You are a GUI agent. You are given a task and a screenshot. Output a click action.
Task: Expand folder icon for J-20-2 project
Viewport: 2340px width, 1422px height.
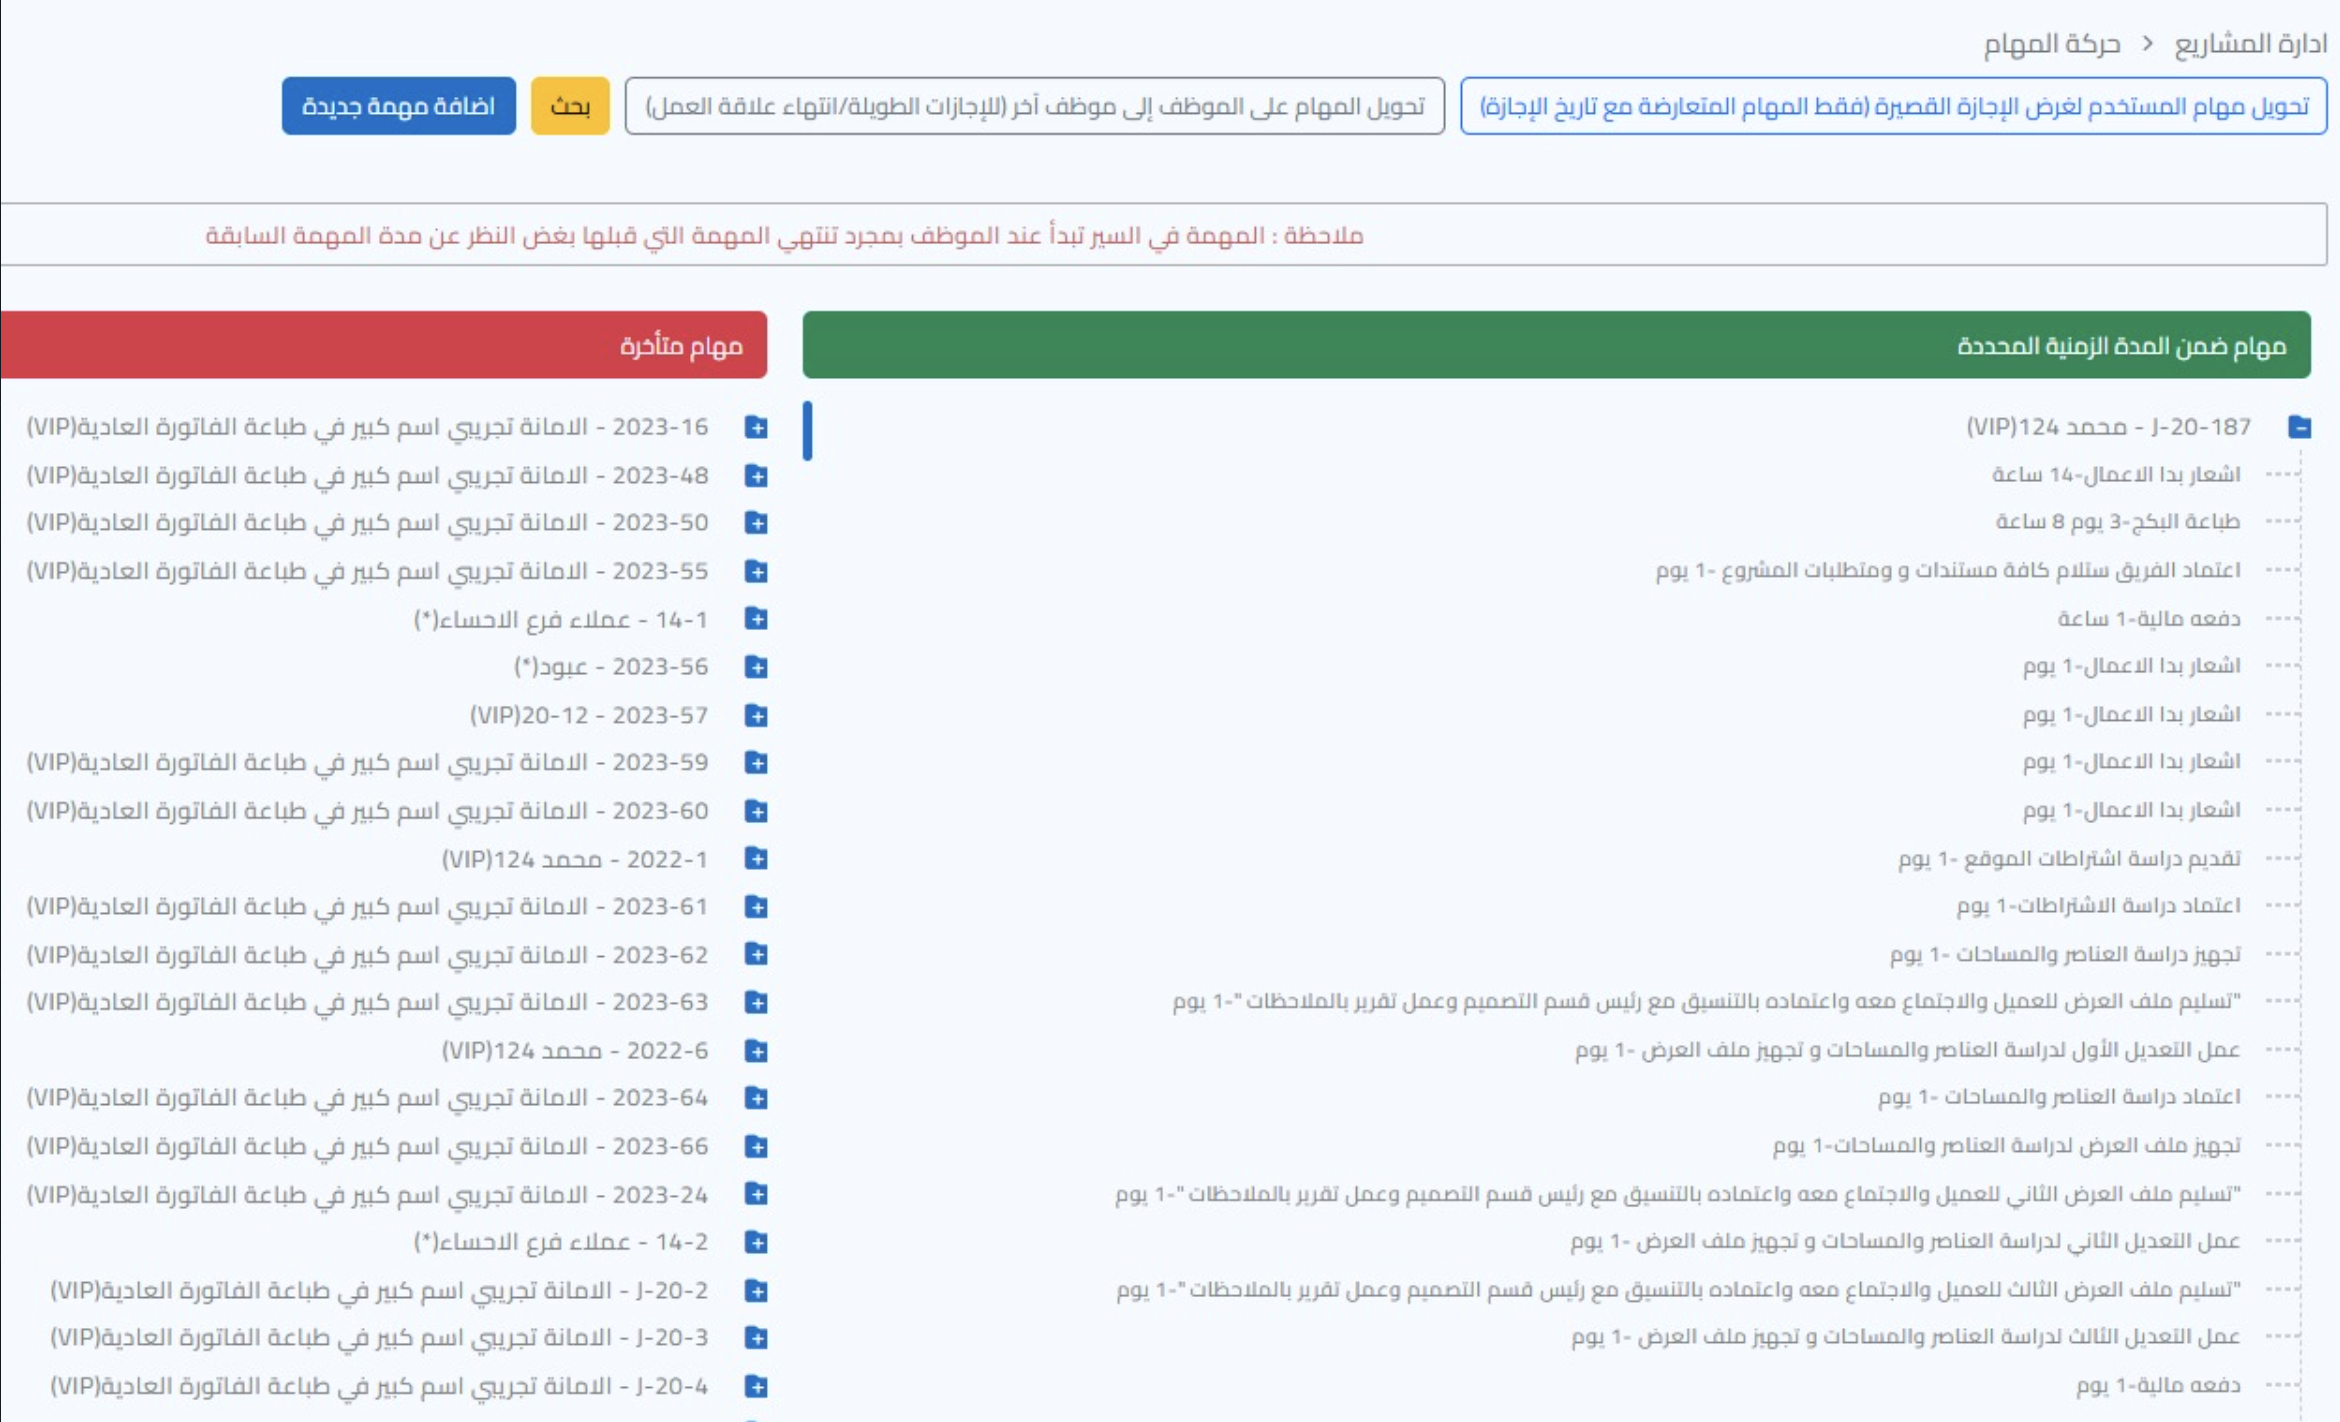click(756, 1291)
